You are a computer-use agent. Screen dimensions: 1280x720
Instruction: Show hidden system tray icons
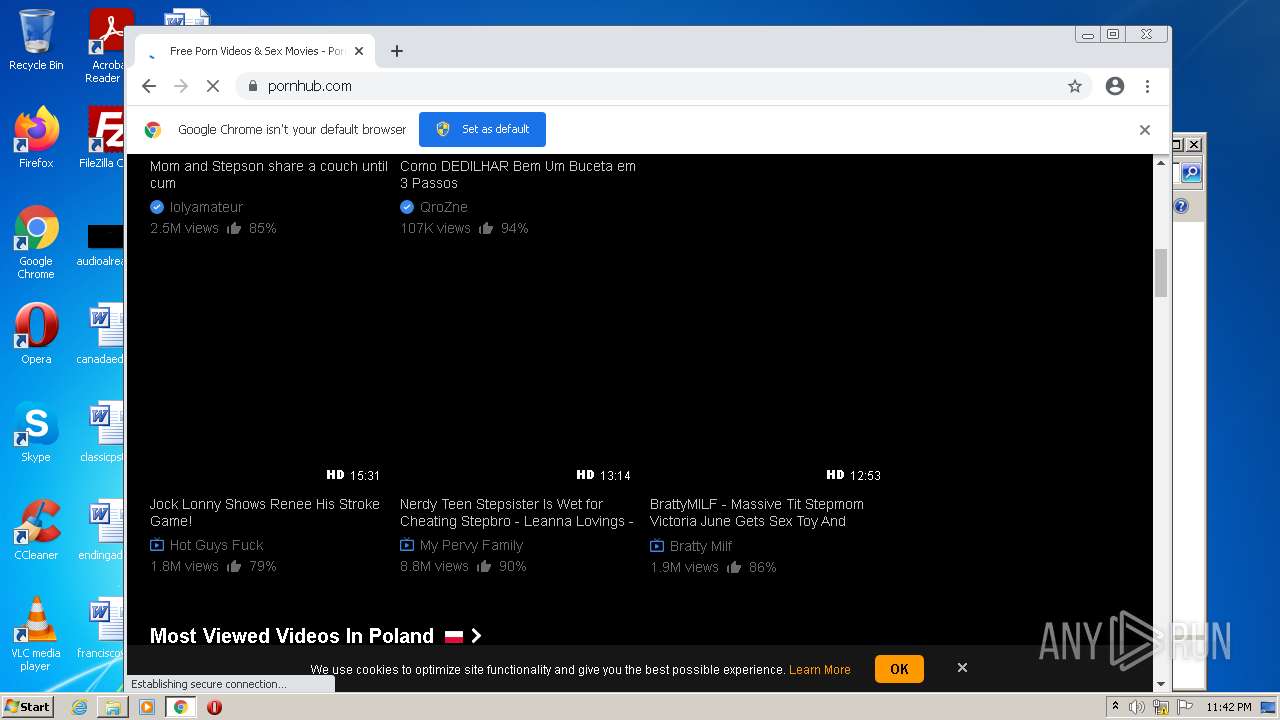1115,706
